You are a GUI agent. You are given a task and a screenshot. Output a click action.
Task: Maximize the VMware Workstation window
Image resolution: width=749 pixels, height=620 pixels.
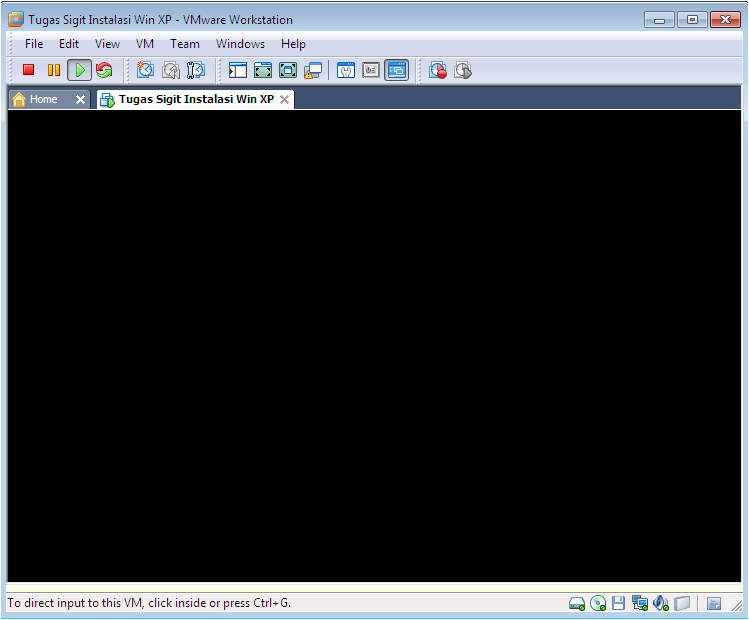[x=692, y=20]
